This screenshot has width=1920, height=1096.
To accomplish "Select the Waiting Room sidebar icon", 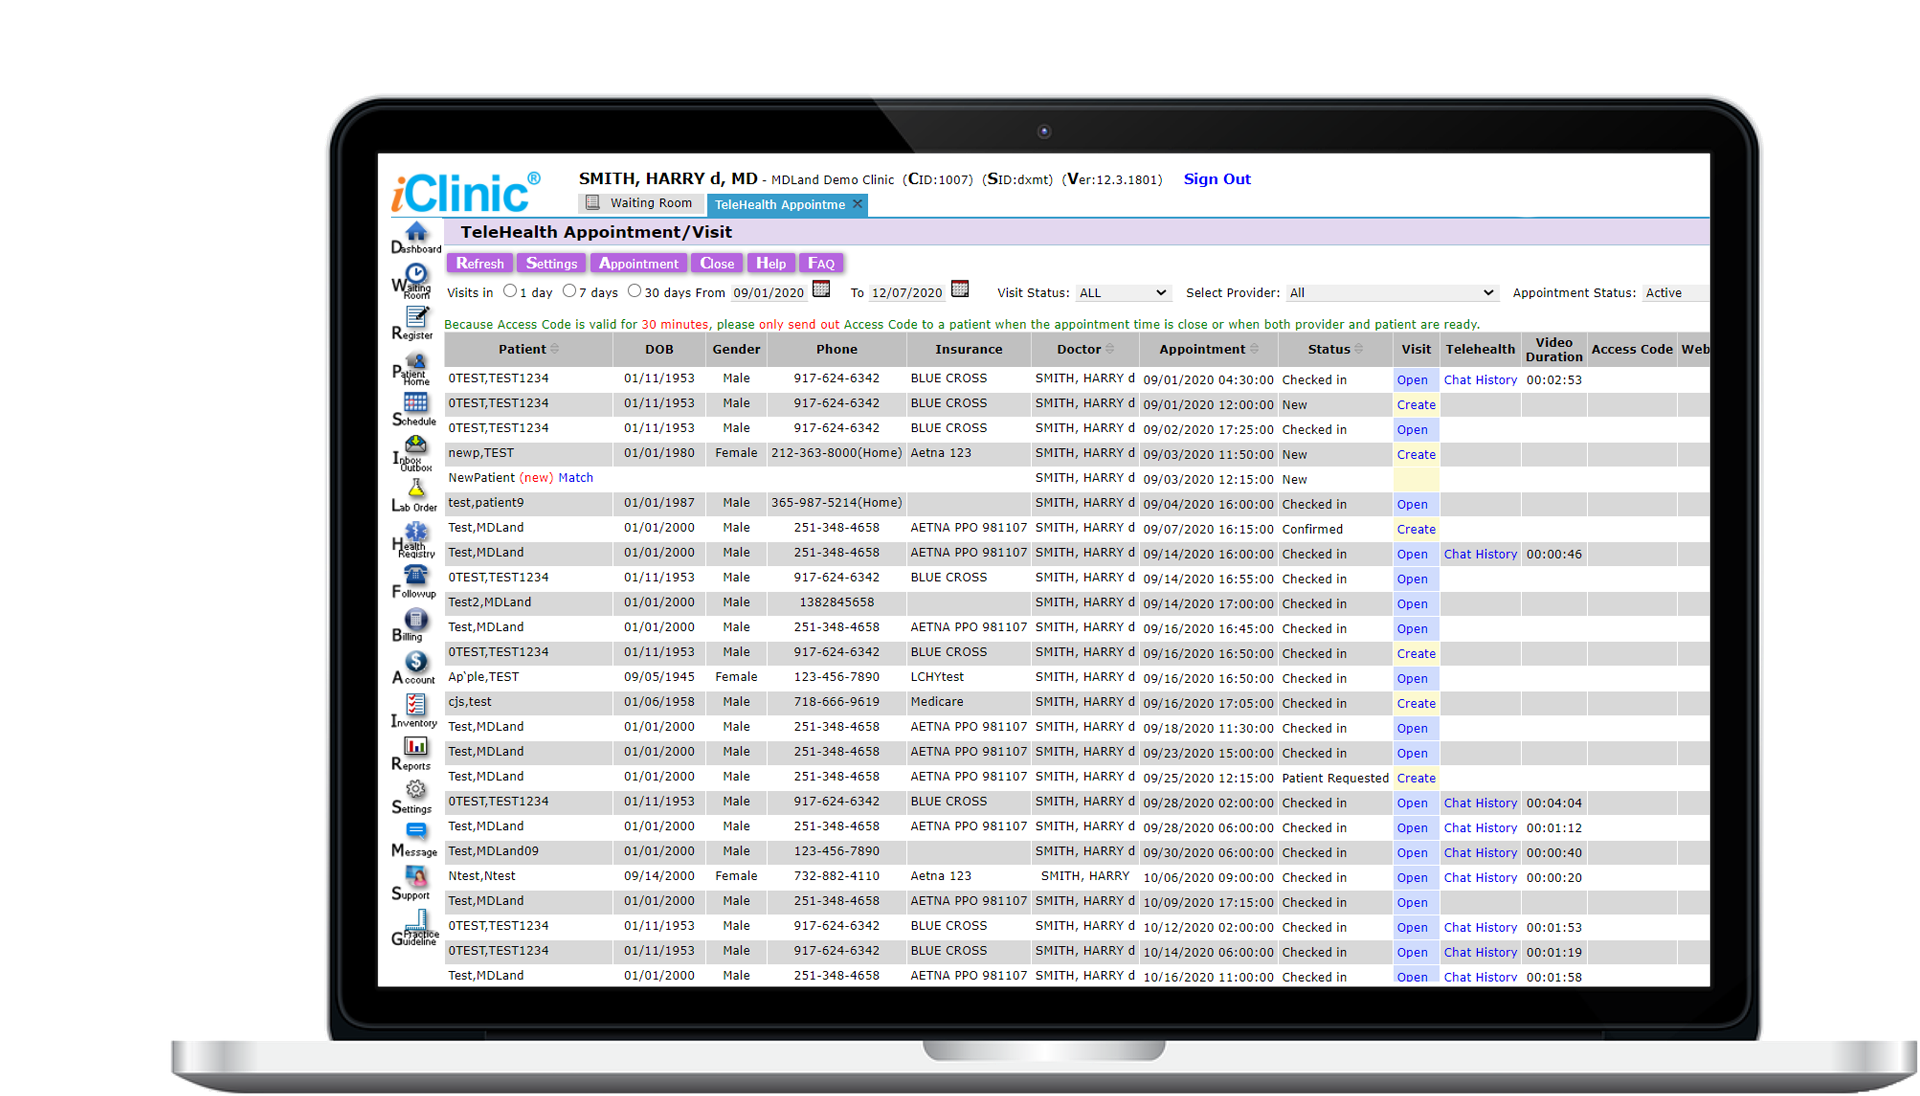I will (414, 281).
